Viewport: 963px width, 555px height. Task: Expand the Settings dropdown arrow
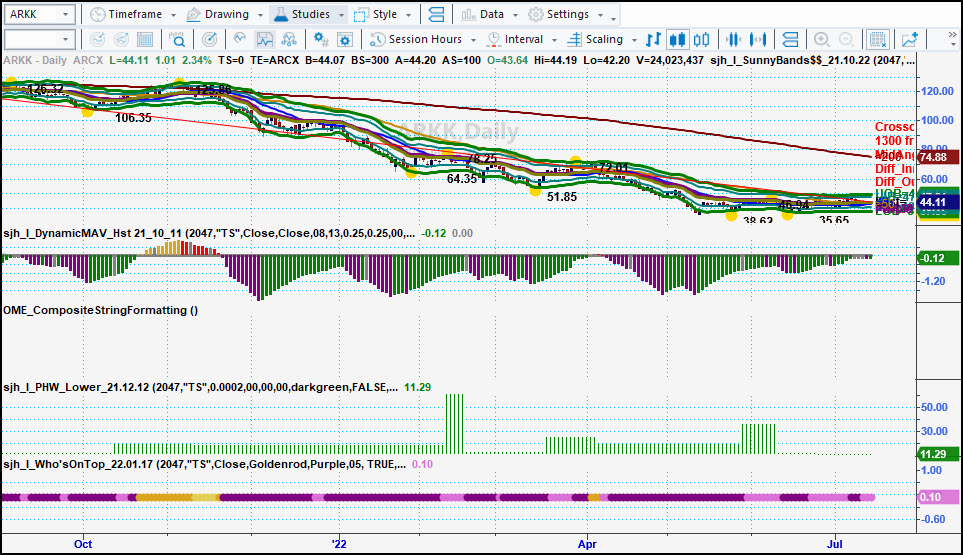pos(600,15)
